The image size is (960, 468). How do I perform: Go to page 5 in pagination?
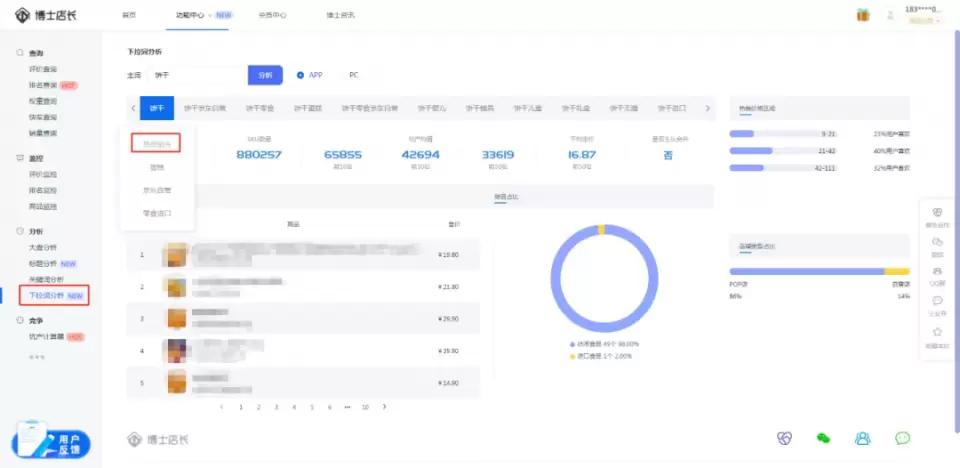[x=312, y=407]
